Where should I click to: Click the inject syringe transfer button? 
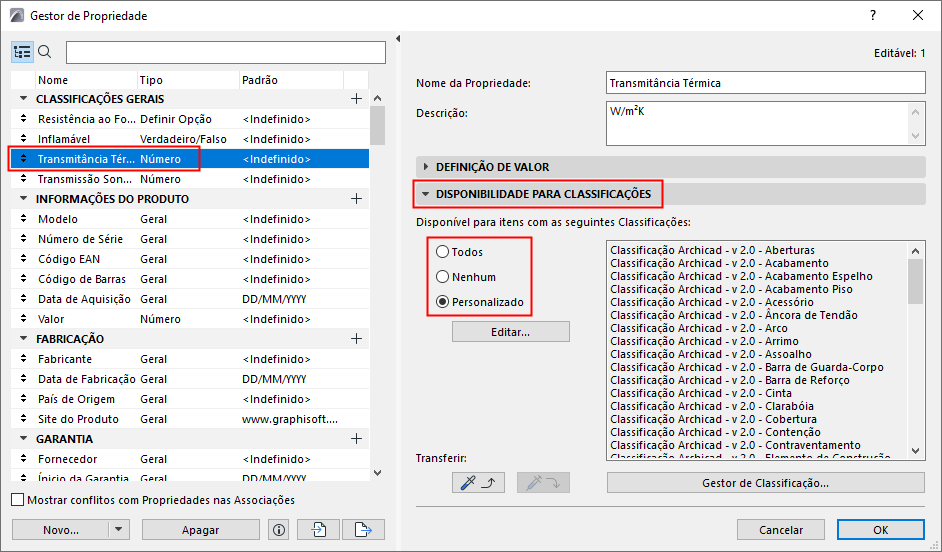543,482
